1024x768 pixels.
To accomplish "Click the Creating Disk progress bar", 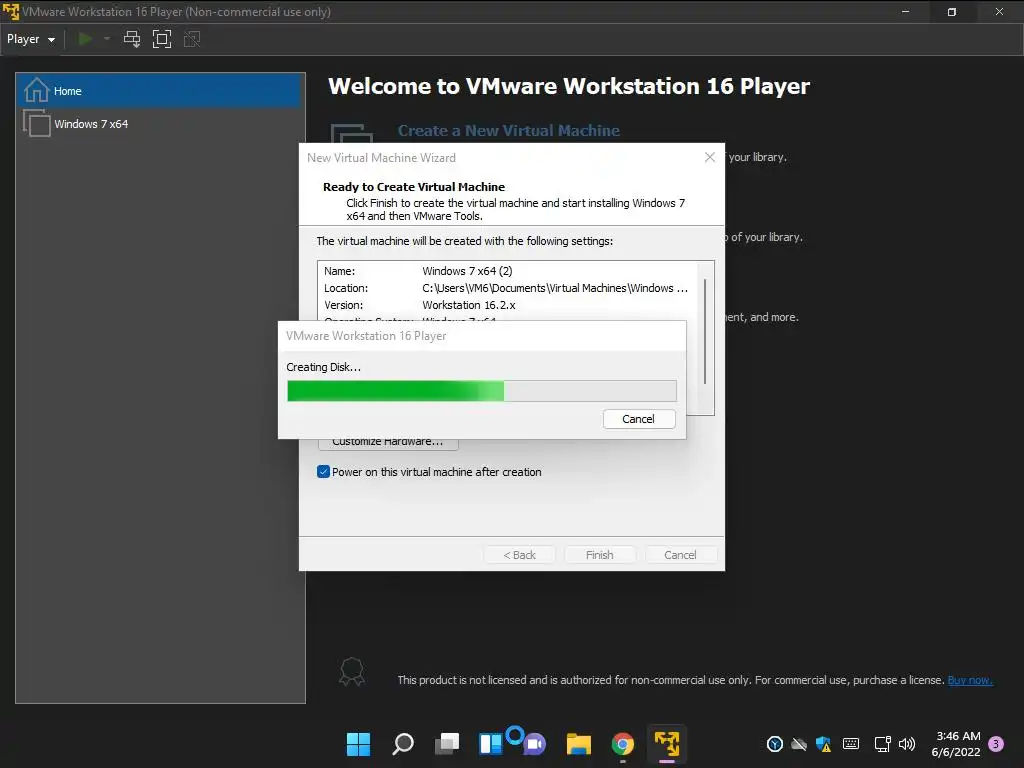I will pyautogui.click(x=482, y=391).
